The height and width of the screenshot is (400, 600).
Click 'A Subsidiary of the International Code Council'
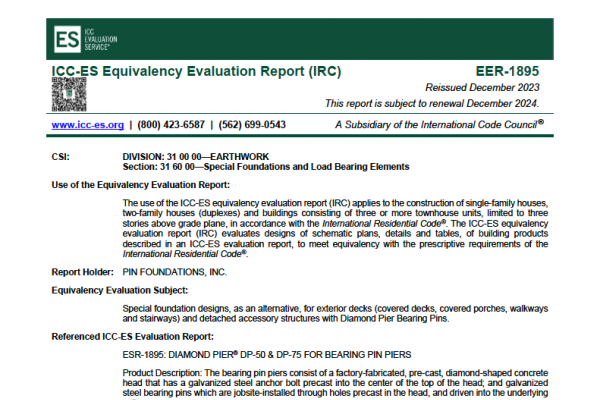pyautogui.click(x=439, y=124)
